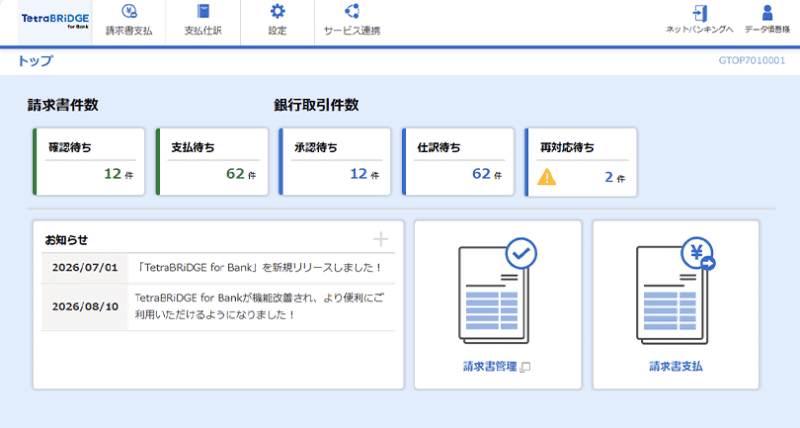The height and width of the screenshot is (428, 800).
Task: Open the 承認待ち 12件 card
Action: click(335, 162)
